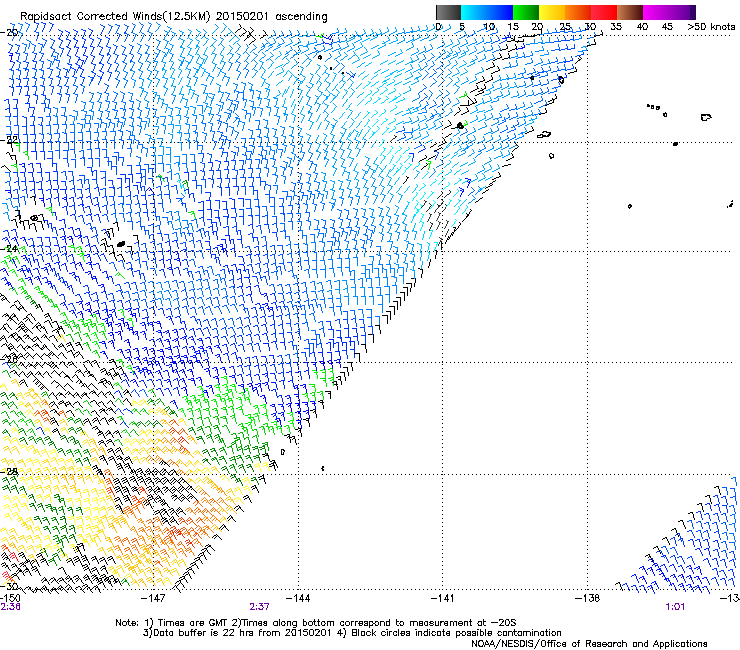The height and width of the screenshot is (650, 740).
Task: Select the '-28' latitude axis label
Action: [x=9, y=471]
